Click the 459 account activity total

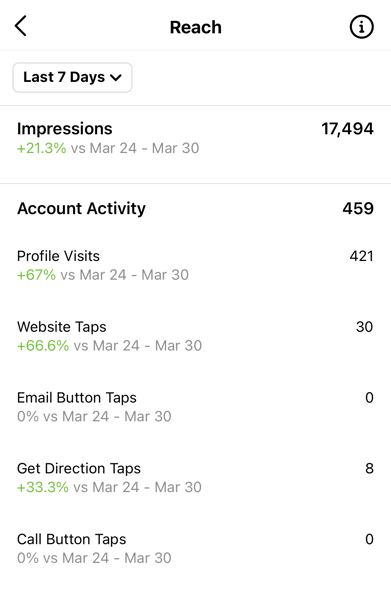[x=358, y=208]
